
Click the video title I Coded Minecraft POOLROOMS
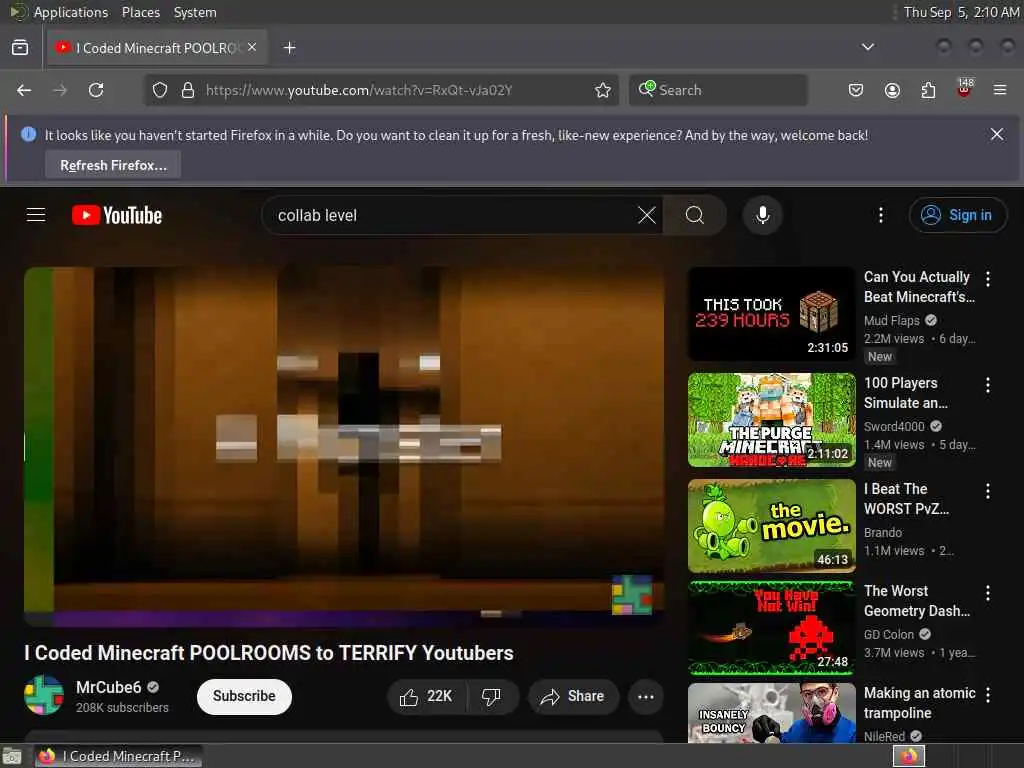(x=269, y=652)
